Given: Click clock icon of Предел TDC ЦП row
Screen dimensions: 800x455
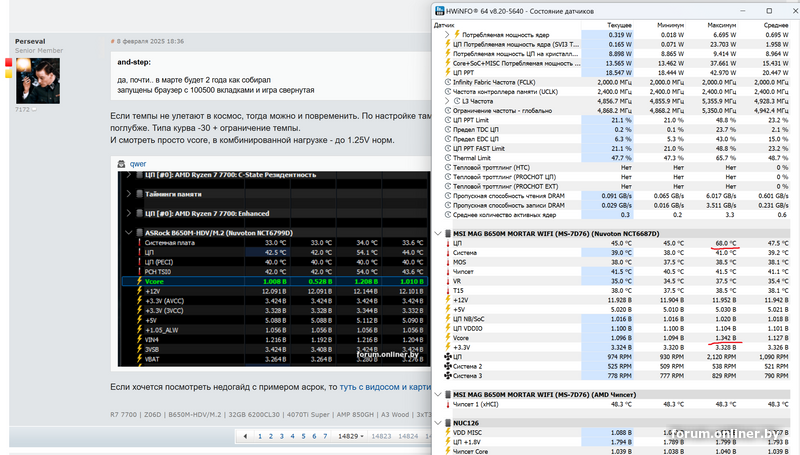Looking at the screenshot, I should tap(448, 130).
